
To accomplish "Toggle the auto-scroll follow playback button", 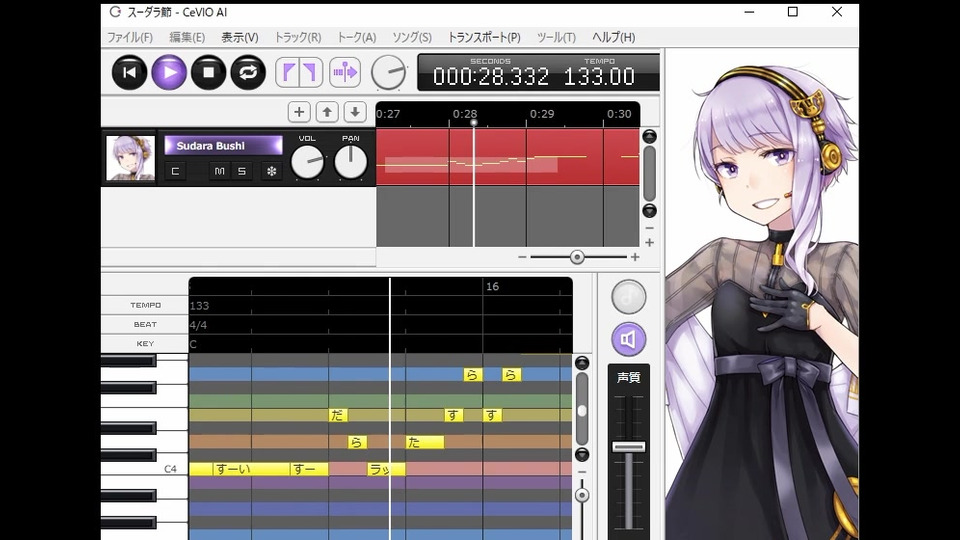I will click(345, 72).
